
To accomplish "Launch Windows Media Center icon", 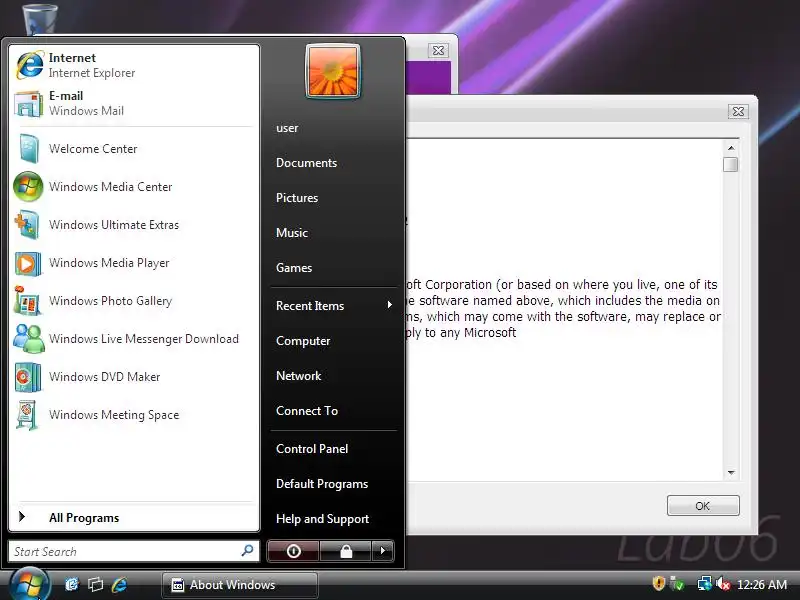I will [28, 187].
